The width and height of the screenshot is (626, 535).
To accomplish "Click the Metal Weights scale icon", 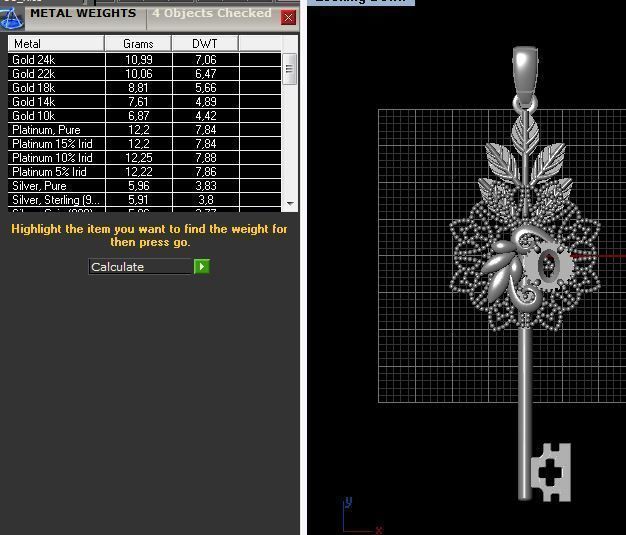I will coord(11,17).
